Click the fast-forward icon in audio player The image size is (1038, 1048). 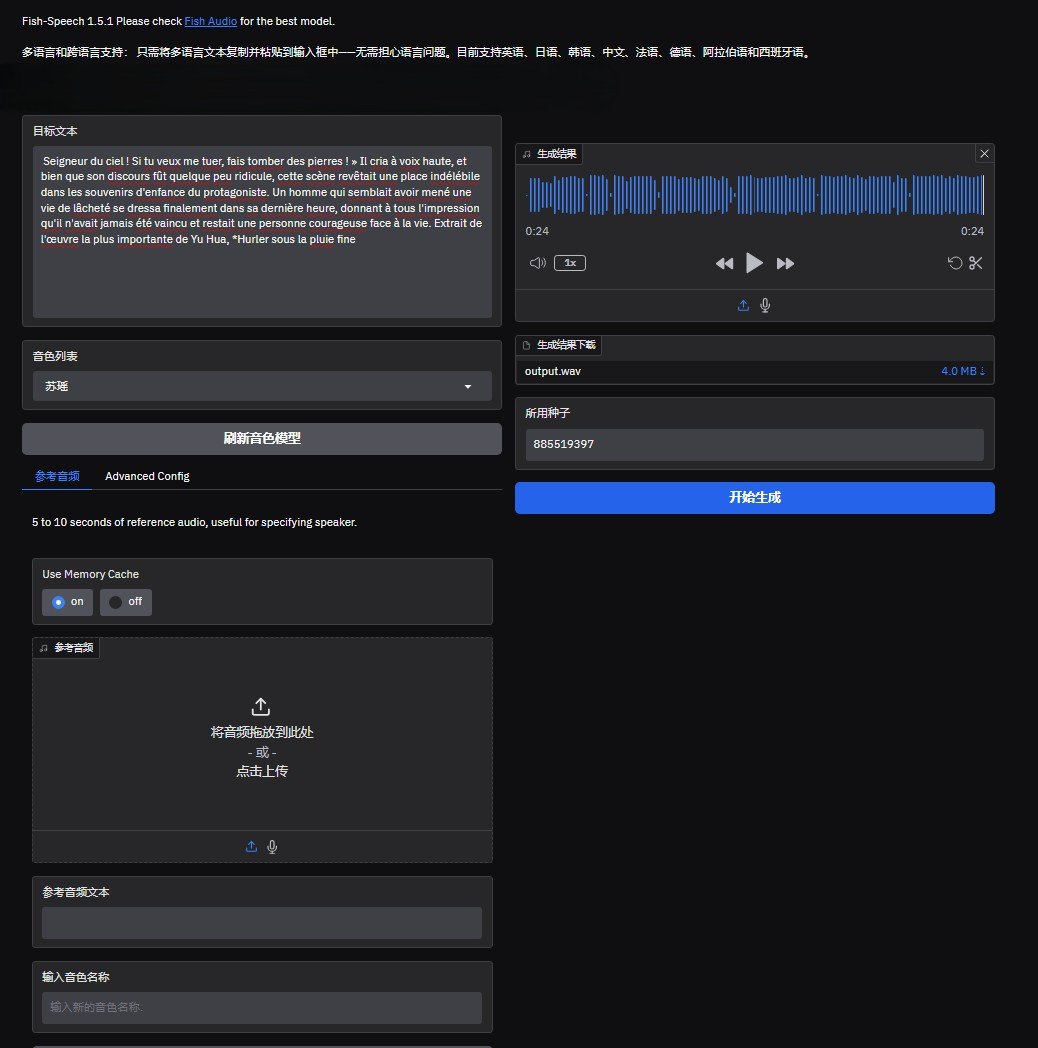pos(785,263)
